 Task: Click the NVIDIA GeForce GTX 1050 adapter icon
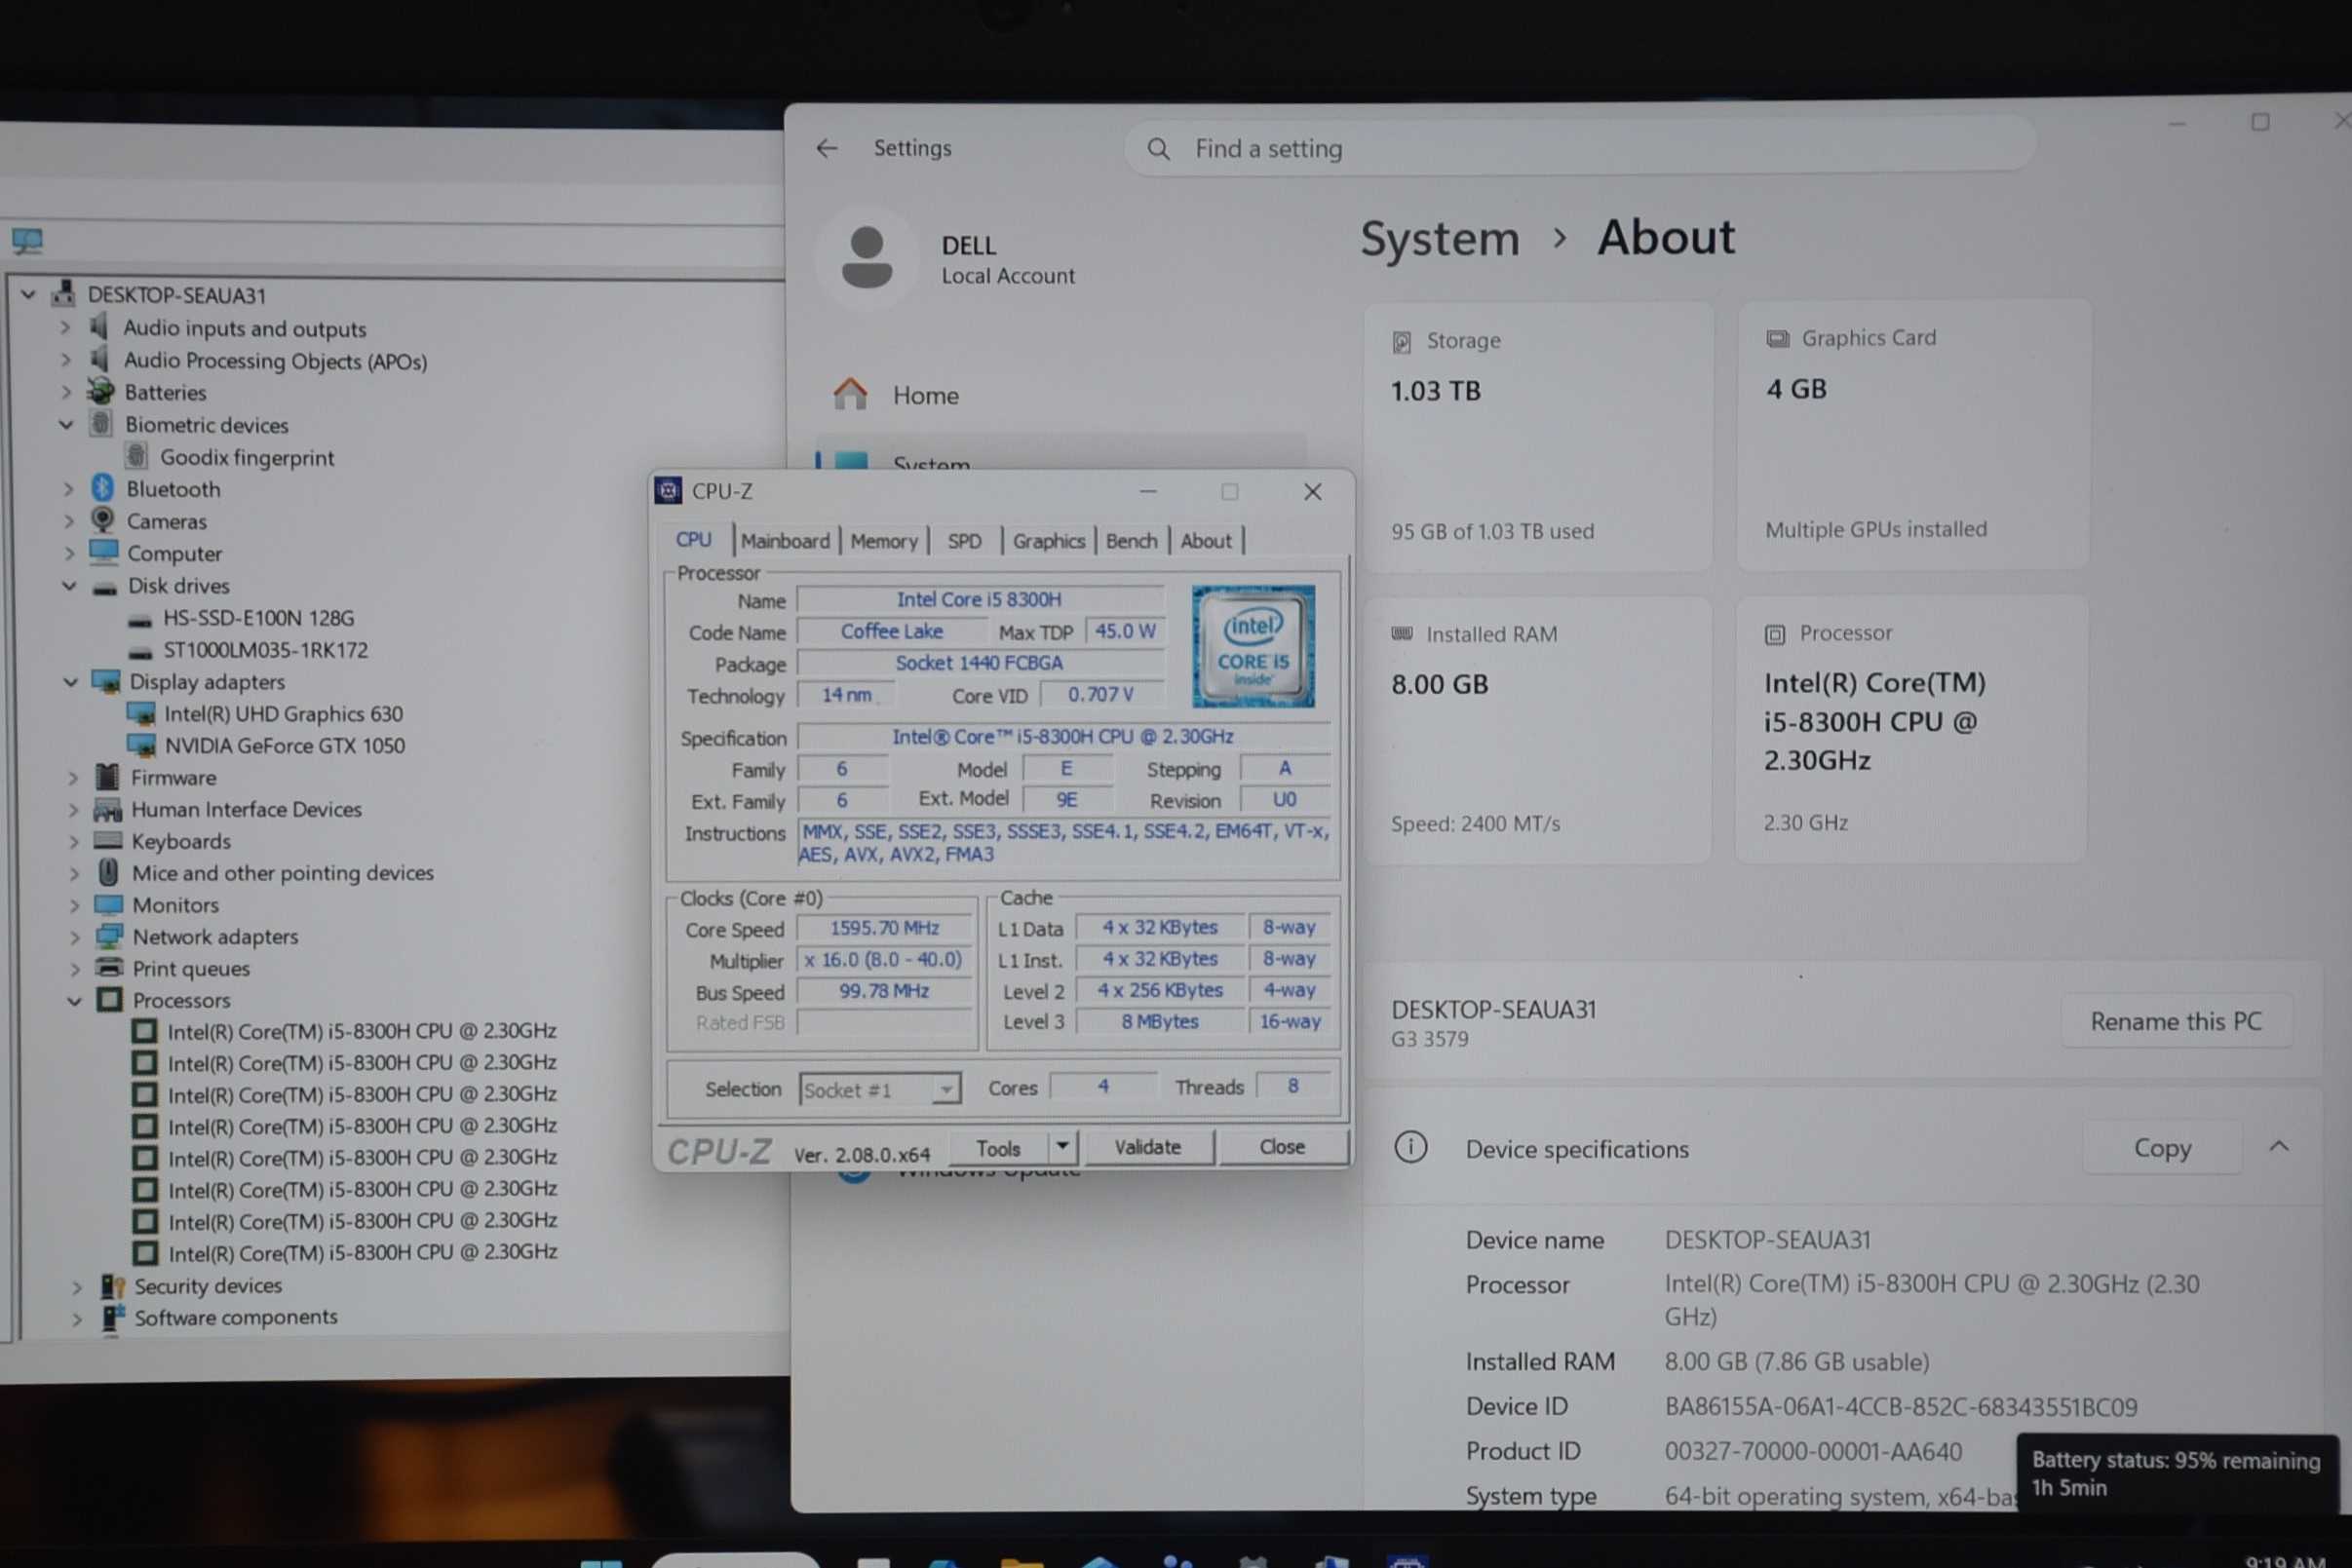pyautogui.click(x=141, y=745)
